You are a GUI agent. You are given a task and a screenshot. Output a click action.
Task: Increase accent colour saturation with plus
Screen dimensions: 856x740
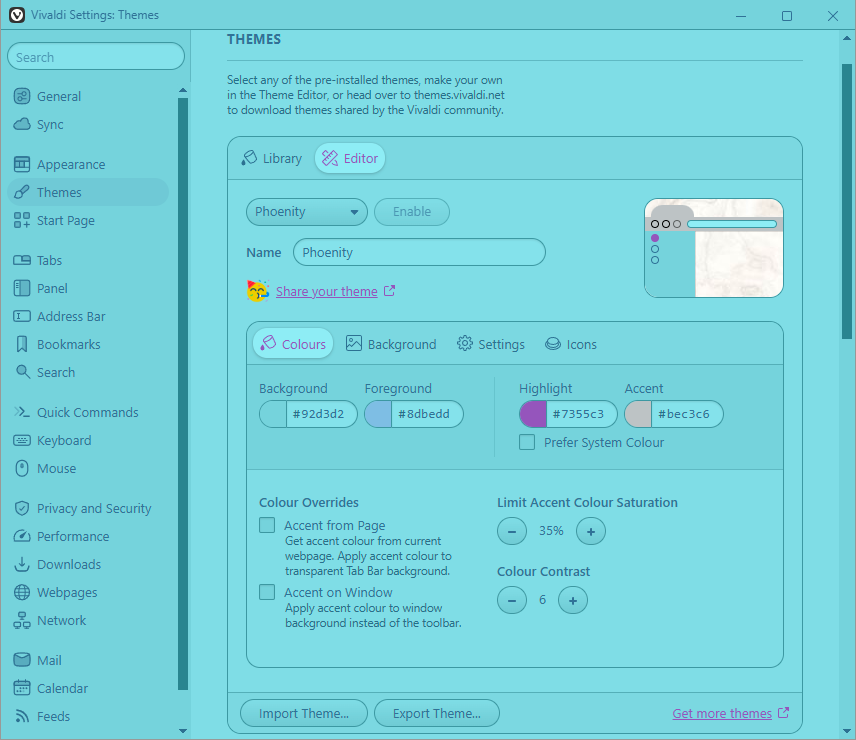click(590, 531)
